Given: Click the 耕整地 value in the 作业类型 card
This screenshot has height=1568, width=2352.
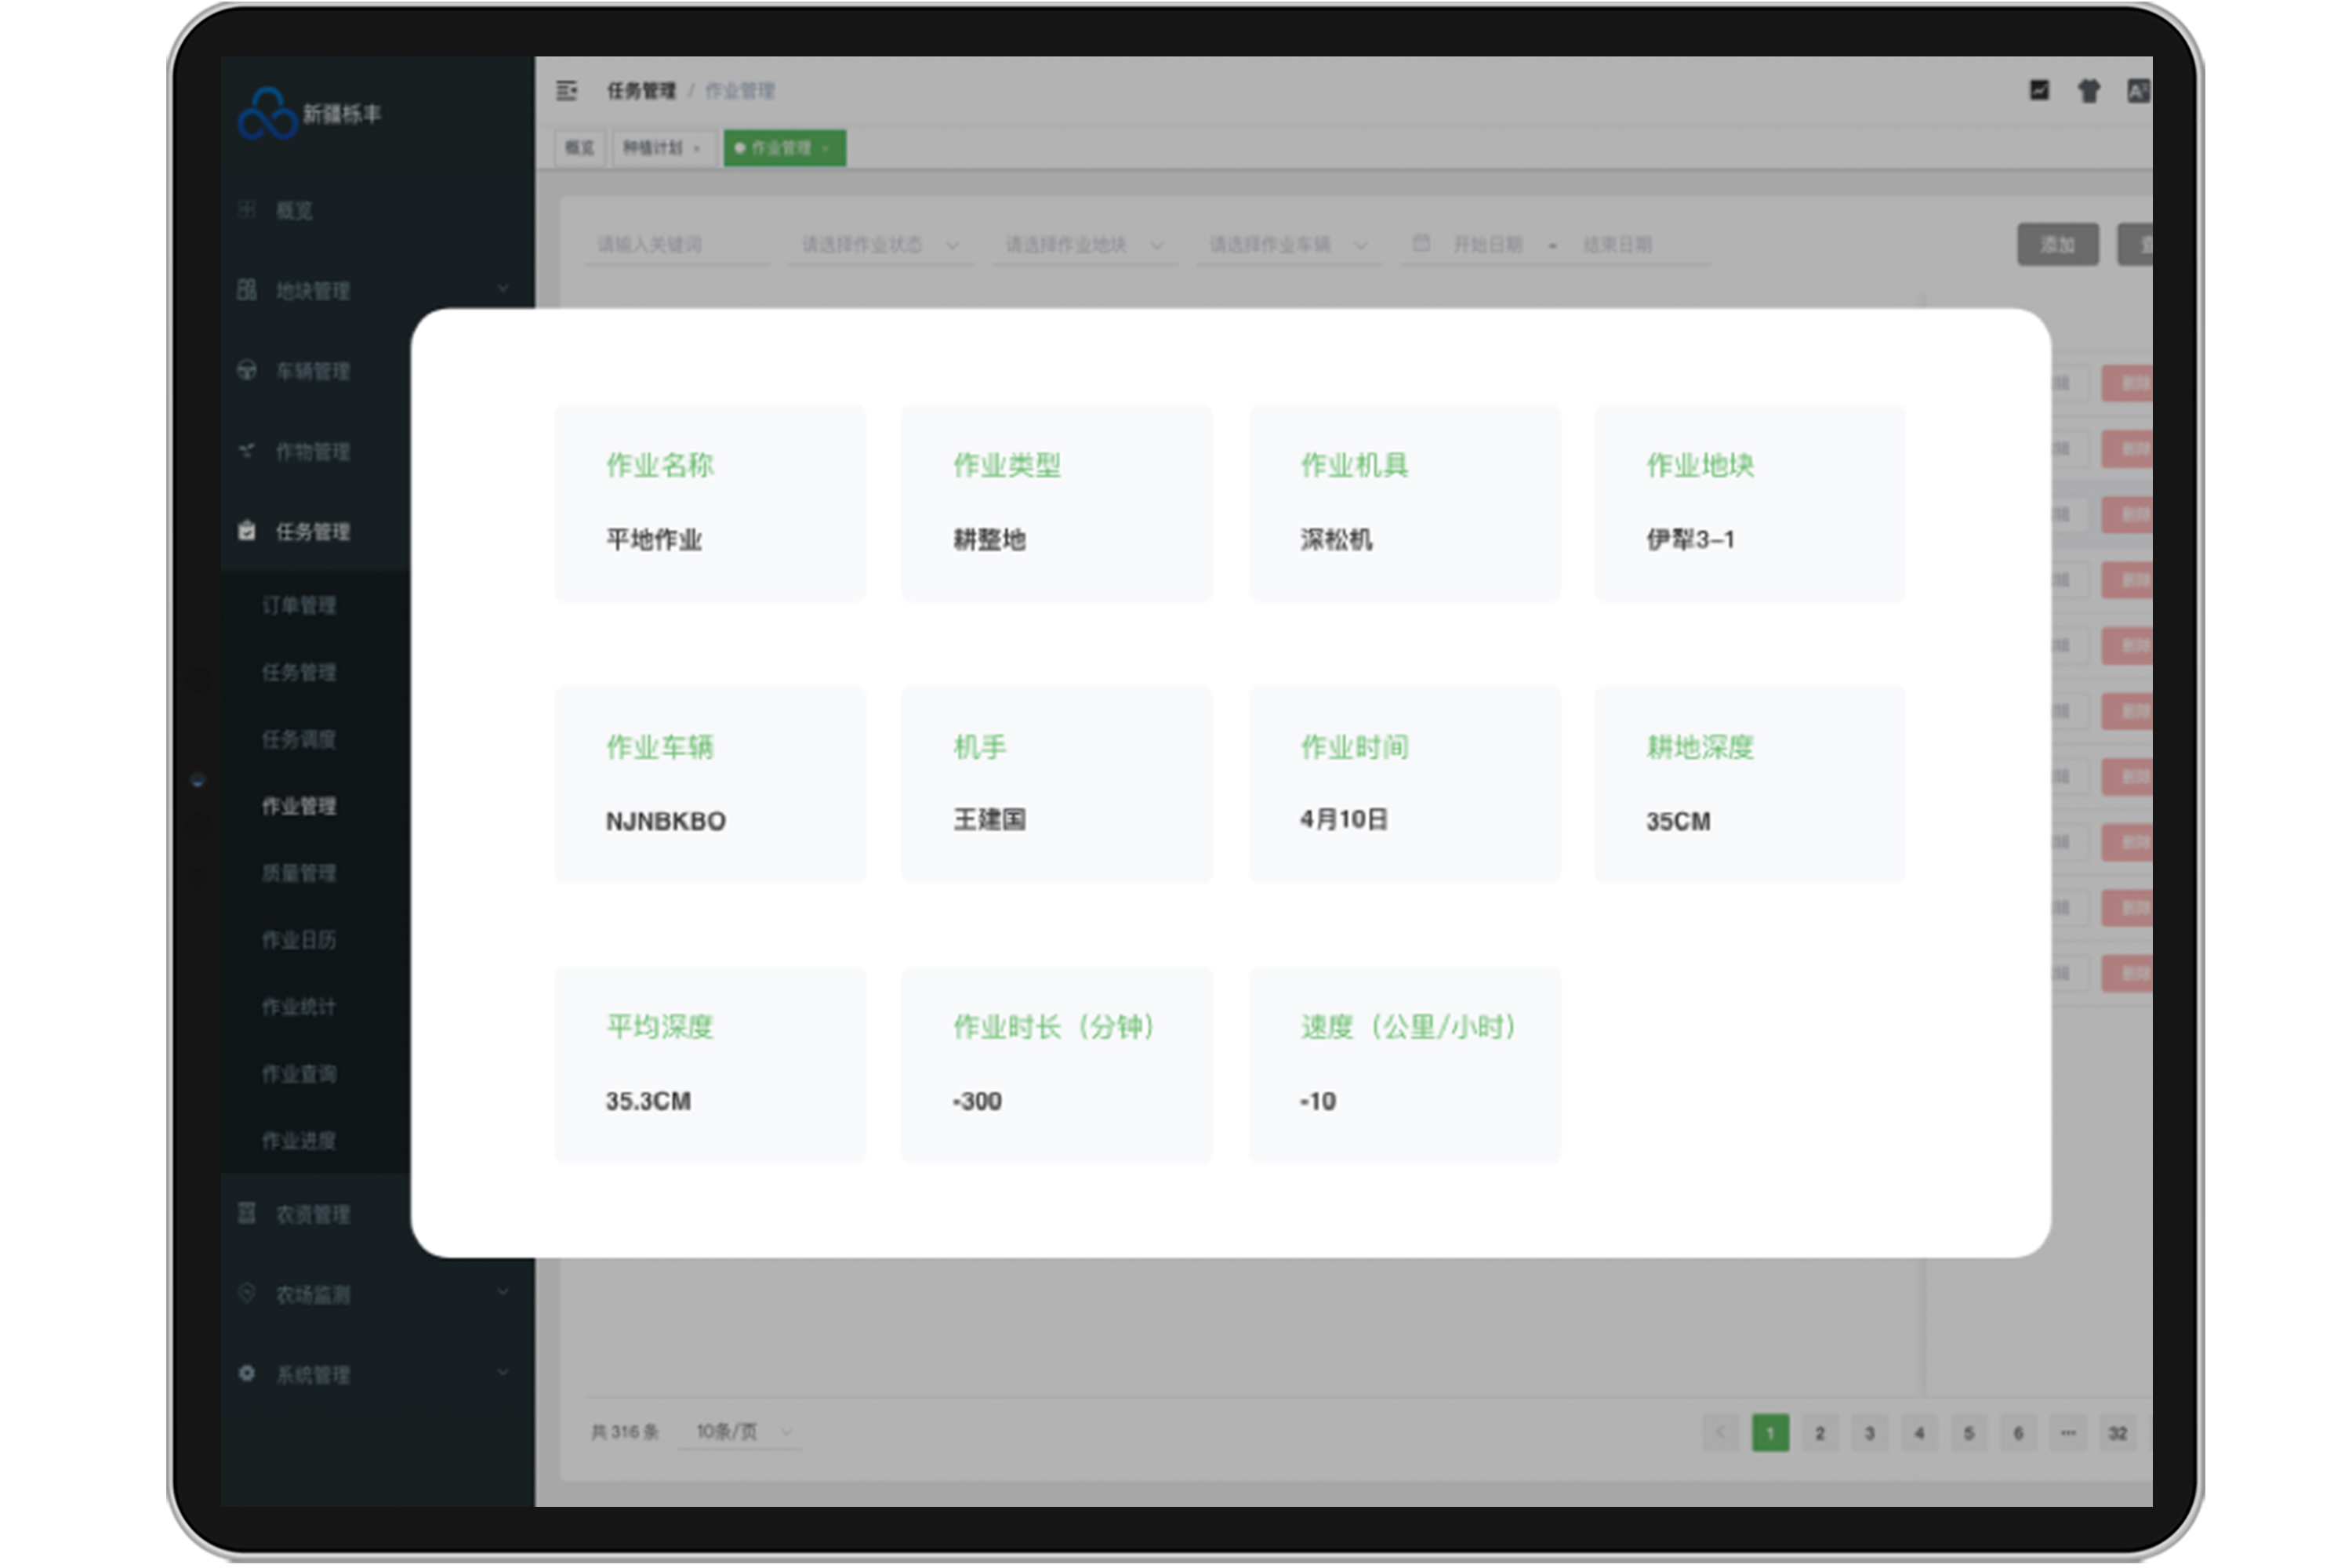Looking at the screenshot, I should click(989, 540).
